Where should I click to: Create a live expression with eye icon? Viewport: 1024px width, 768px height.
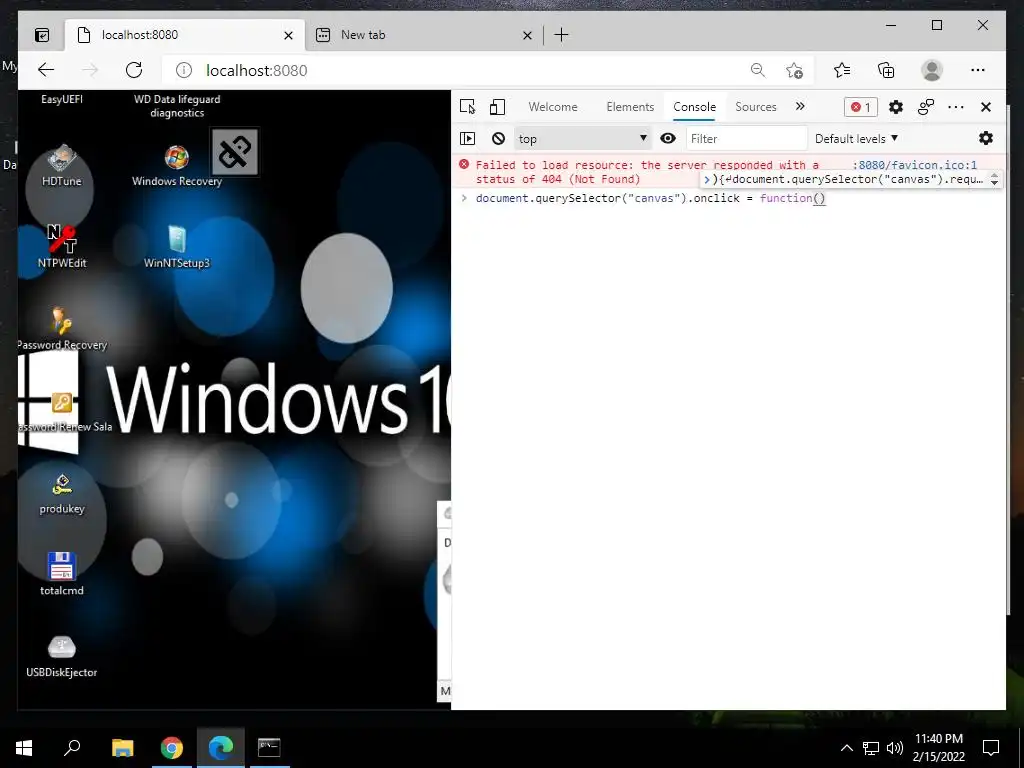668,138
